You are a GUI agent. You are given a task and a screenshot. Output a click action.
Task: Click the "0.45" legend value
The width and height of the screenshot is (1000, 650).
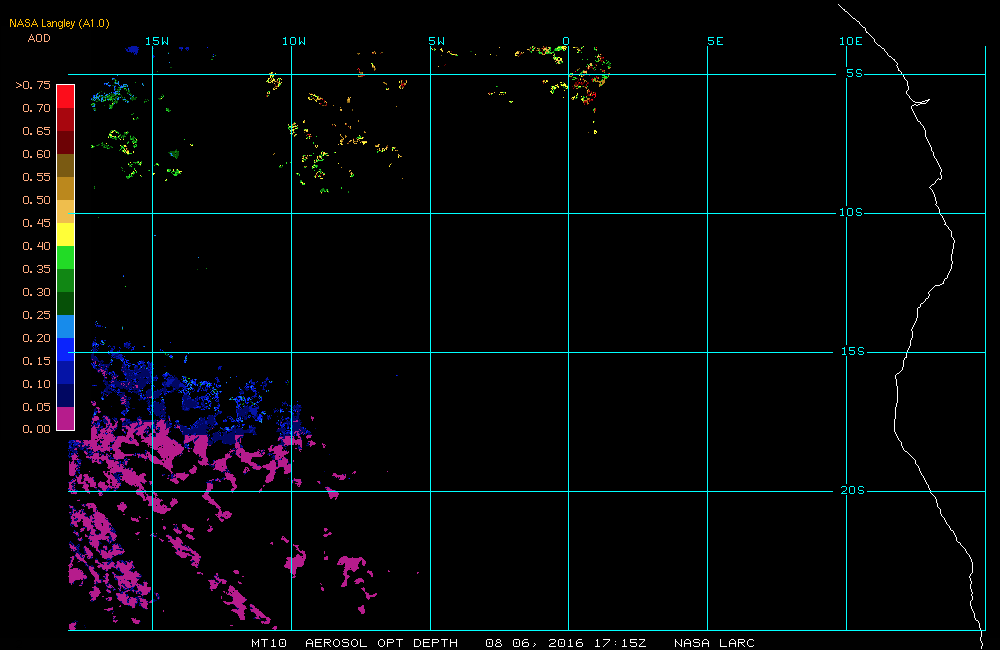tap(36, 223)
